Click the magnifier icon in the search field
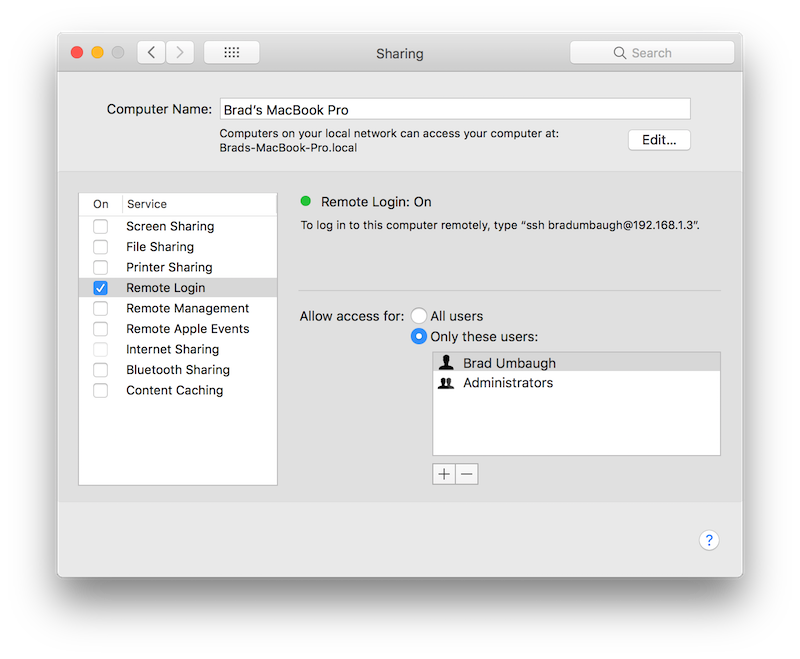Viewport: 800px width, 659px height. click(x=621, y=52)
